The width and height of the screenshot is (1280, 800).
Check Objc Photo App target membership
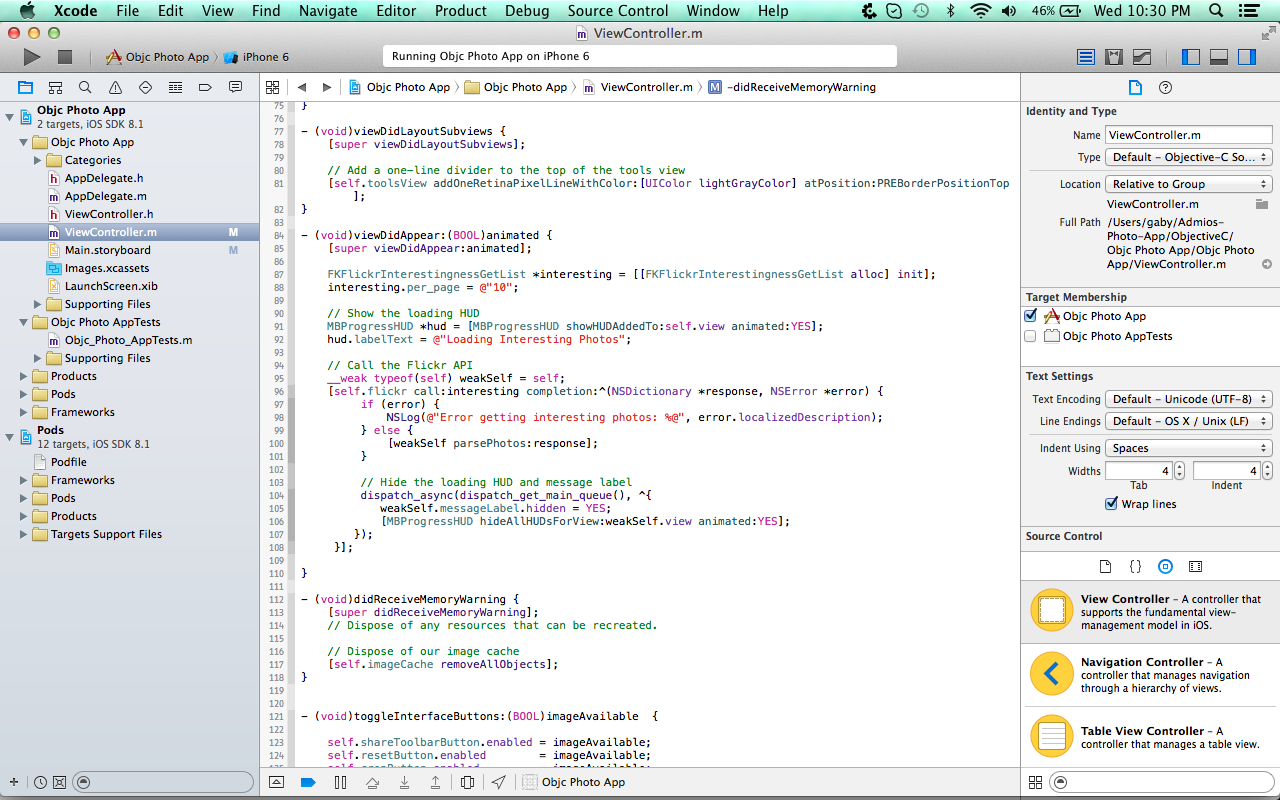pyautogui.click(x=1030, y=315)
